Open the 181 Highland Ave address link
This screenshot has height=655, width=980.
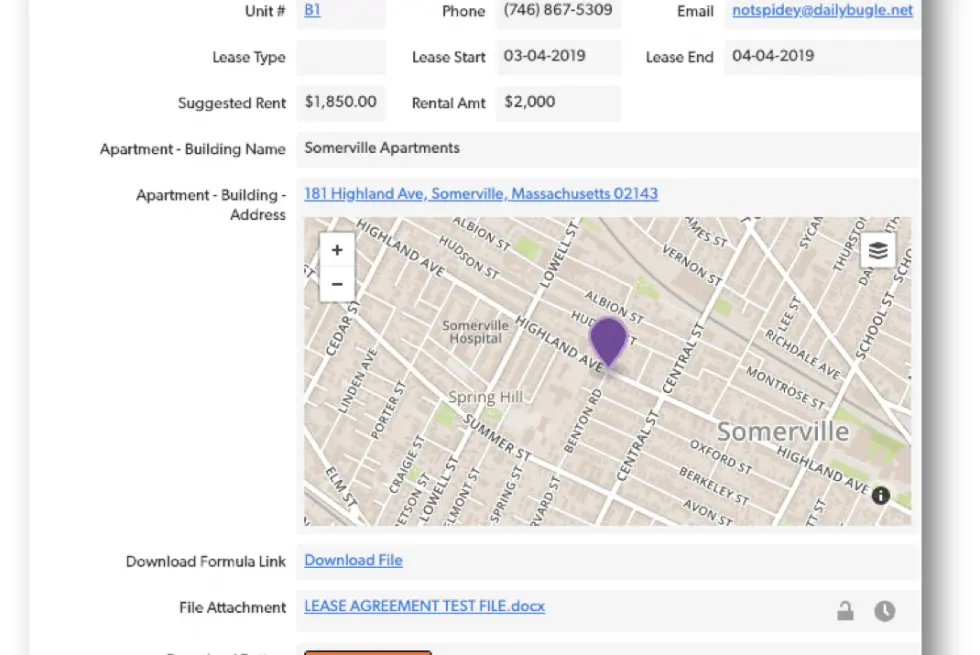(481, 194)
